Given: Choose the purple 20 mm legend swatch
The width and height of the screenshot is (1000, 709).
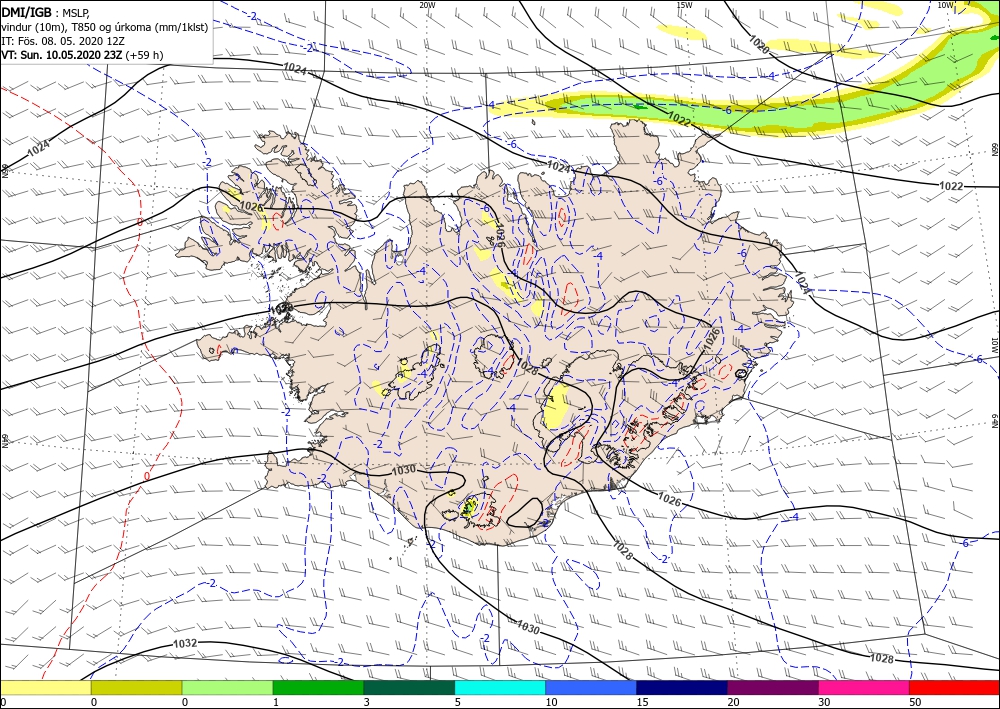Looking at the screenshot, I should tap(772, 688).
